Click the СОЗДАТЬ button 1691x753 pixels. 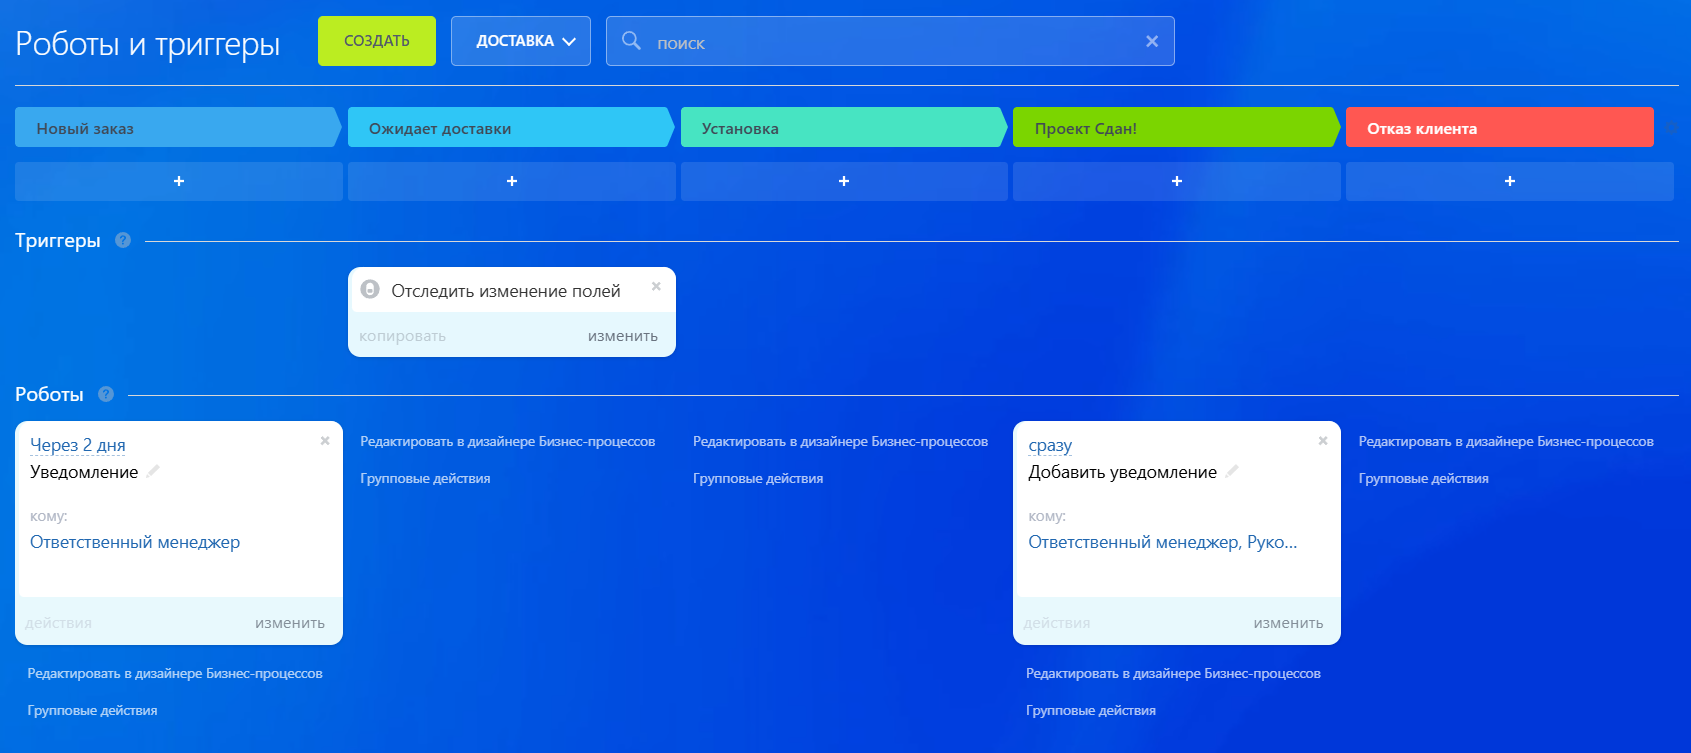(377, 41)
